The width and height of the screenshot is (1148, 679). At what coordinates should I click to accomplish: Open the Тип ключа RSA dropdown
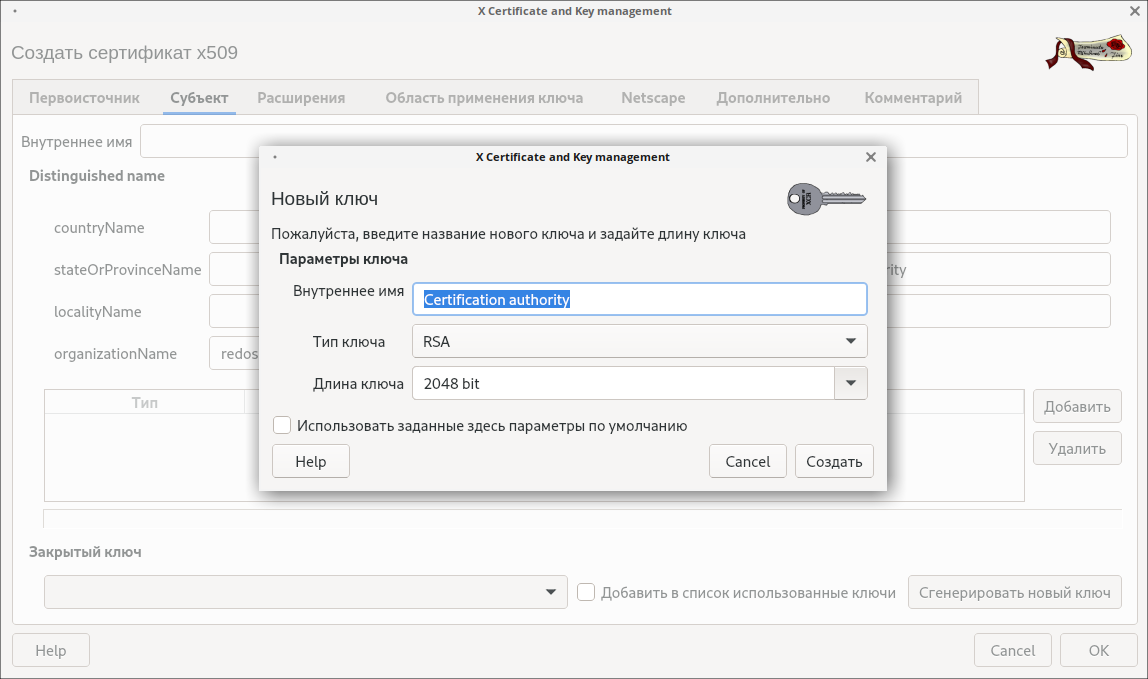pos(639,341)
